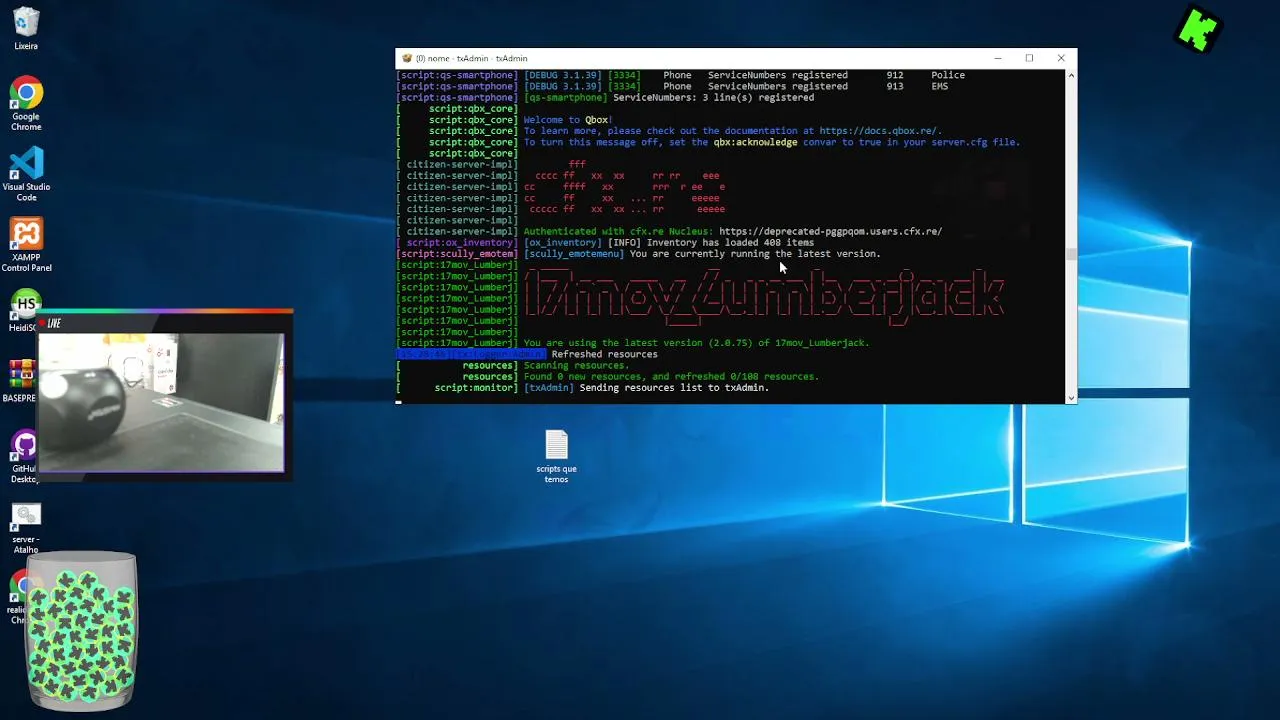
Task: Click the txAdmin window title bar icon
Action: pos(407,58)
